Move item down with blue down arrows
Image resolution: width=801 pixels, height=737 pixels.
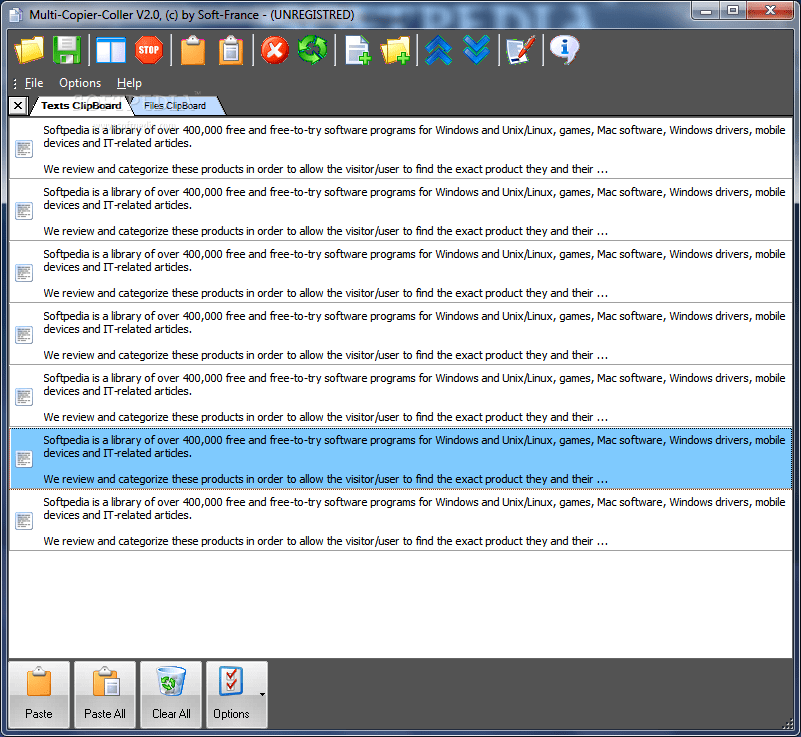pos(476,50)
